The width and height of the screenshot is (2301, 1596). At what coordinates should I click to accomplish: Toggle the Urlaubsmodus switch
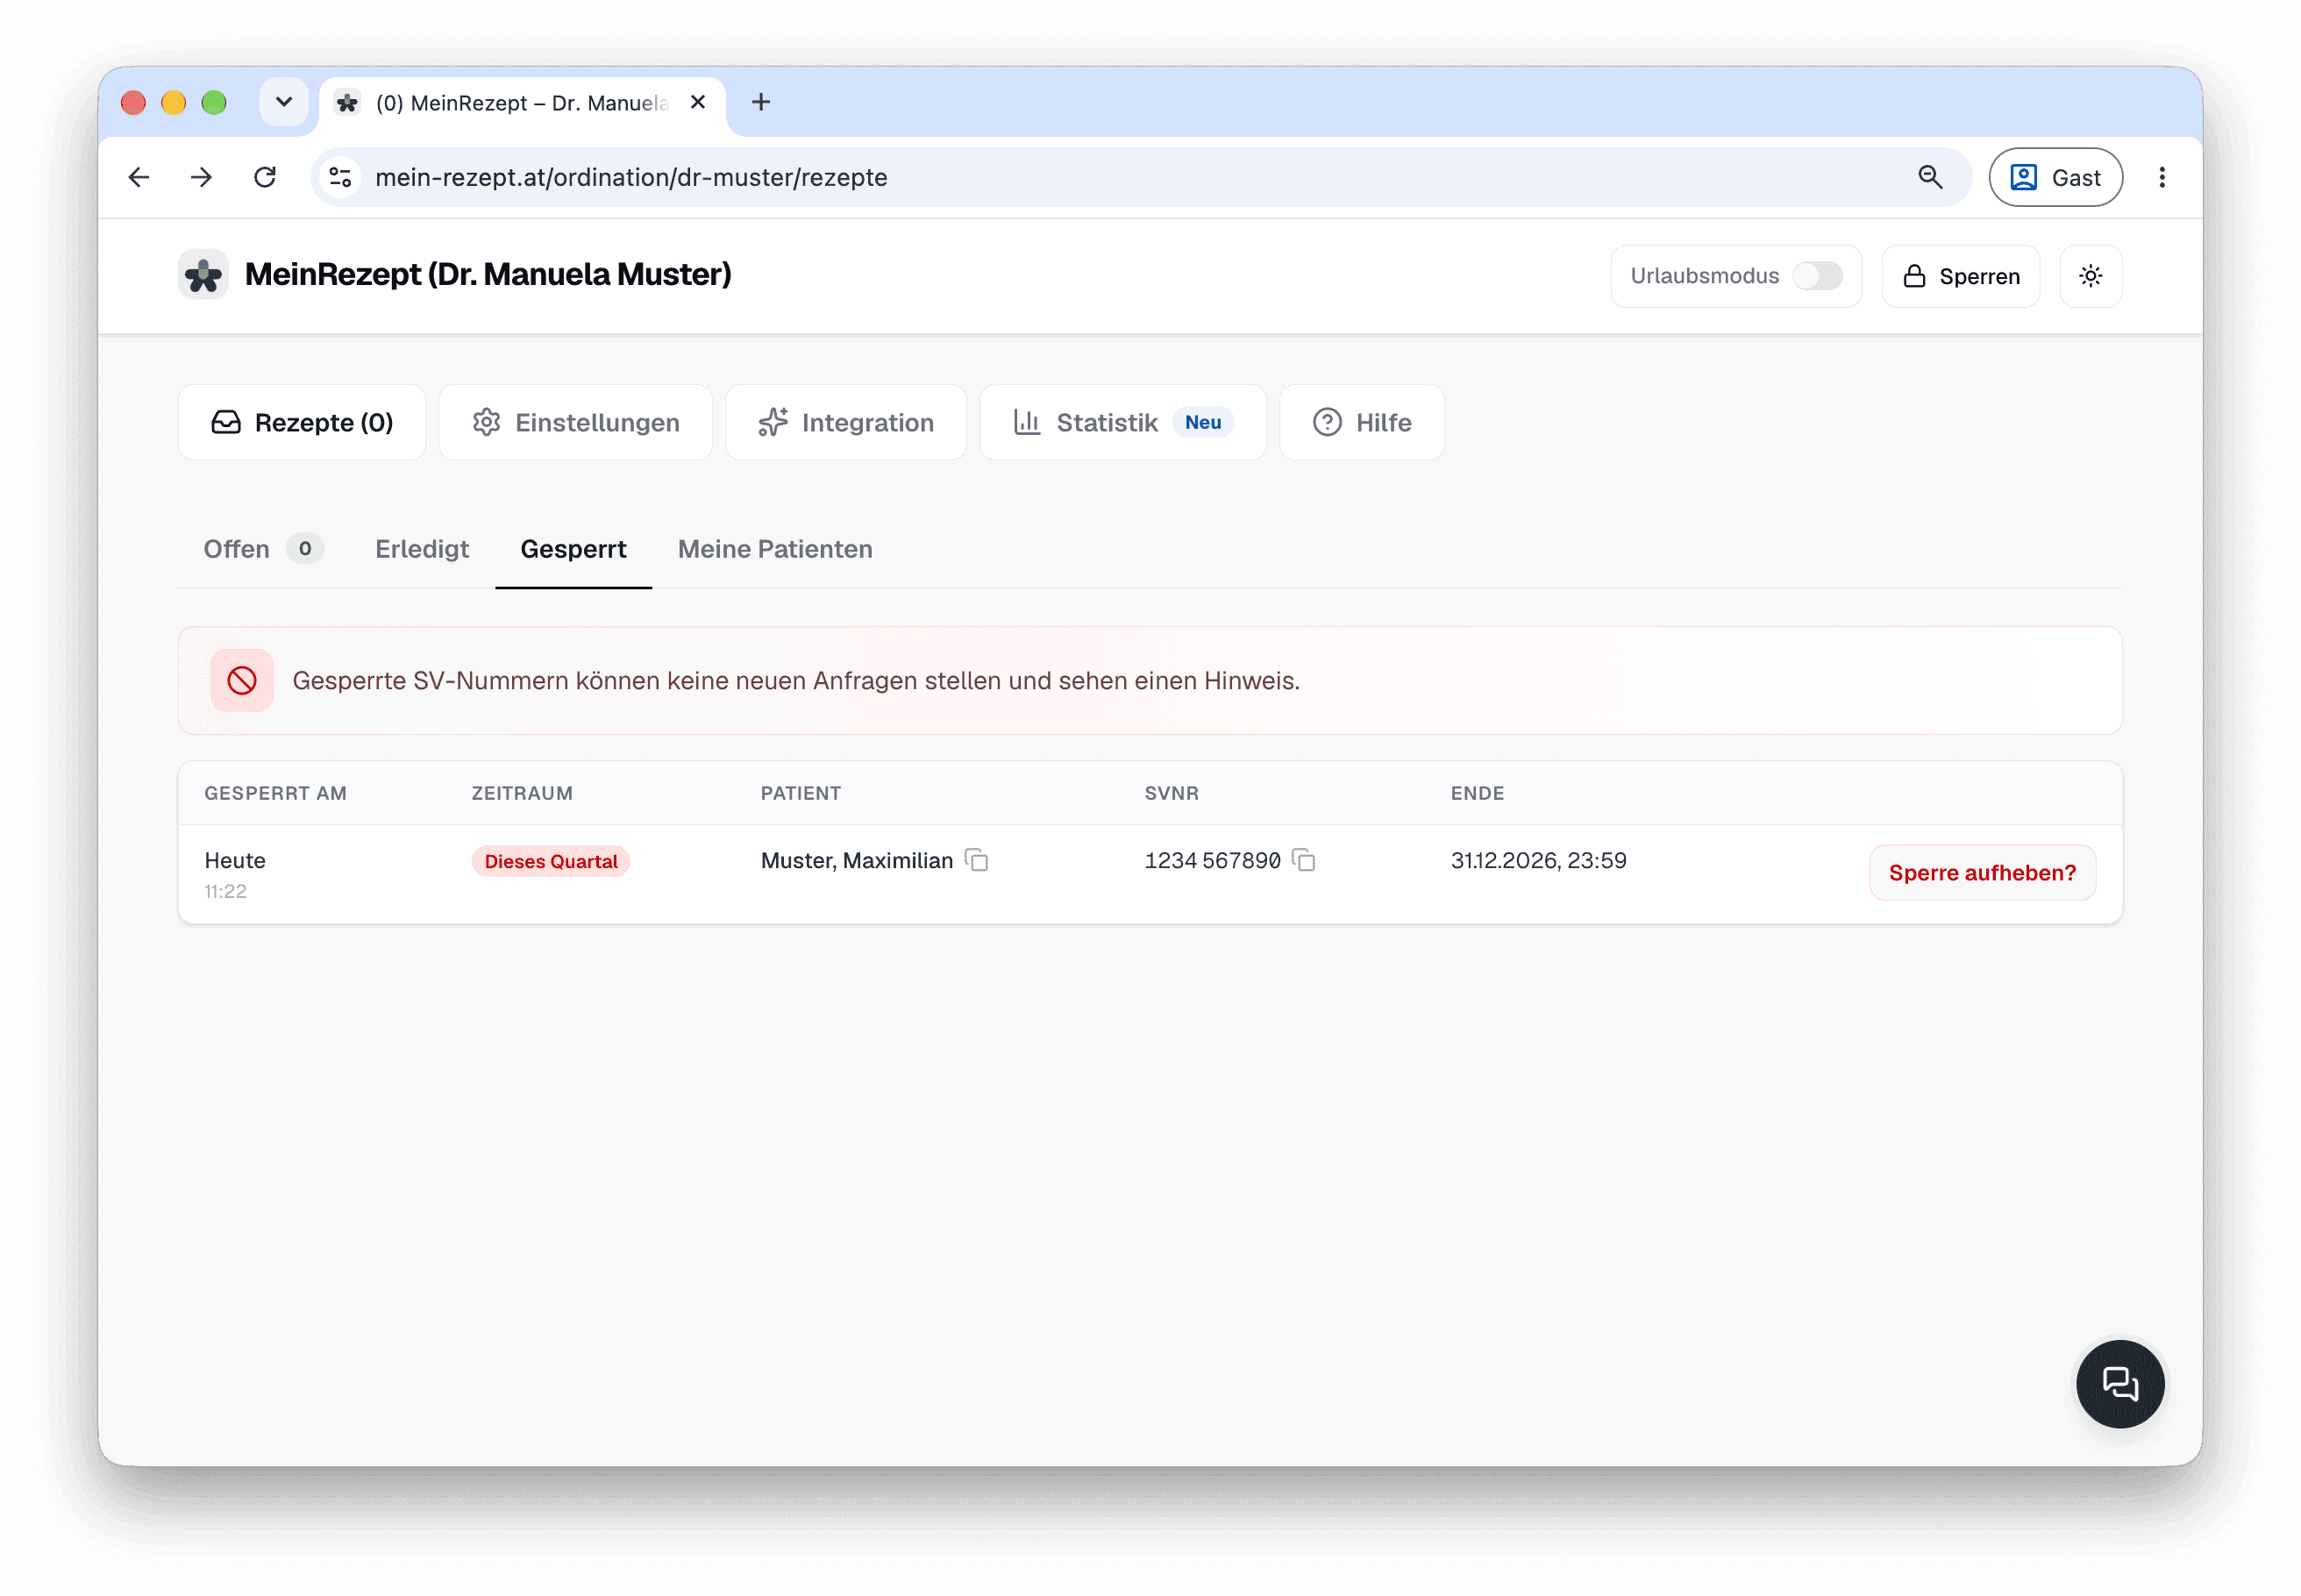(x=1816, y=276)
